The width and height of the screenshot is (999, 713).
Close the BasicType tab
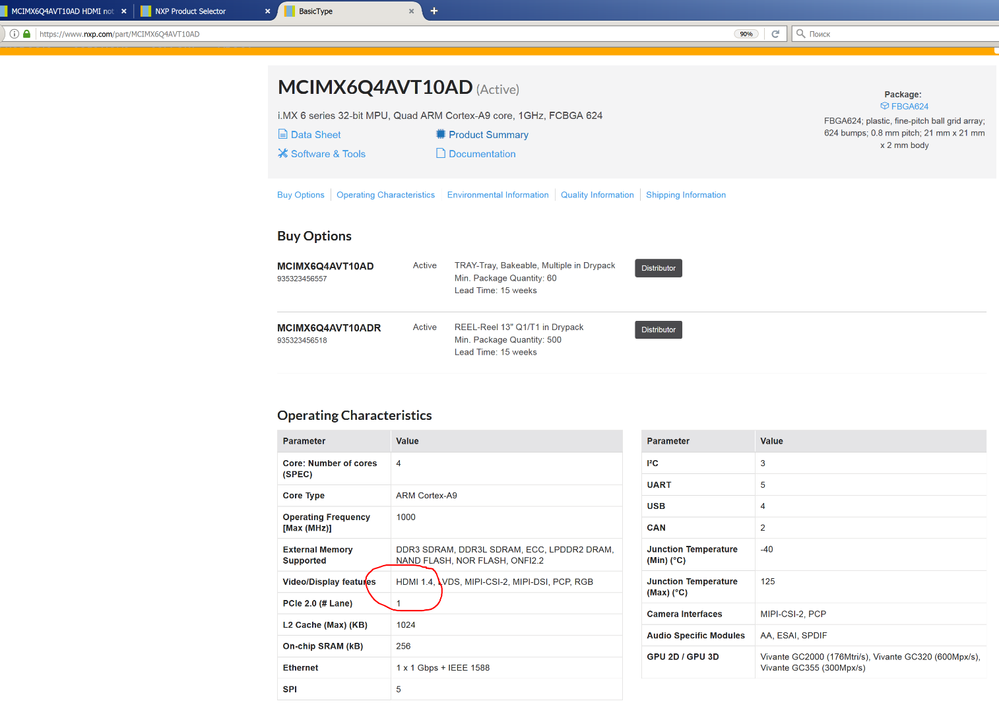point(412,11)
